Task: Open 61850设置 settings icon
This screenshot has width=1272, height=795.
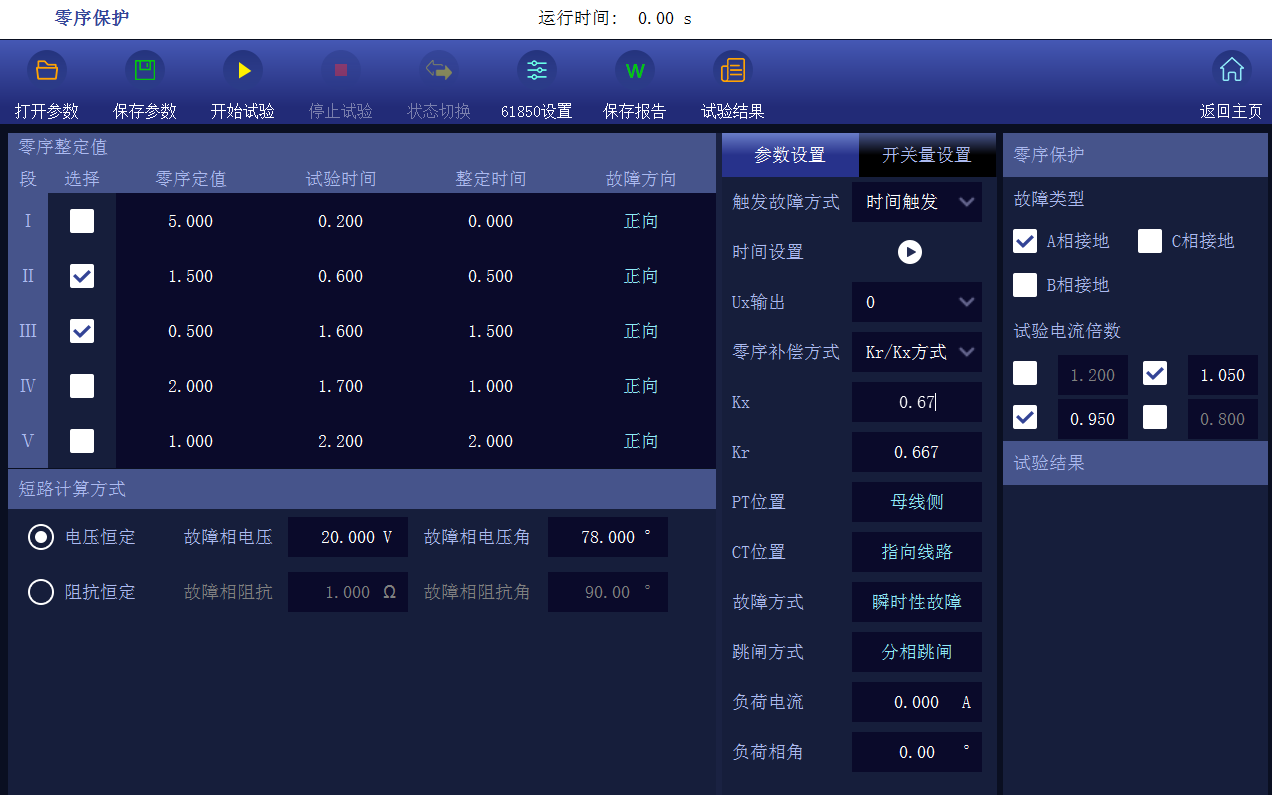Action: coord(537,70)
